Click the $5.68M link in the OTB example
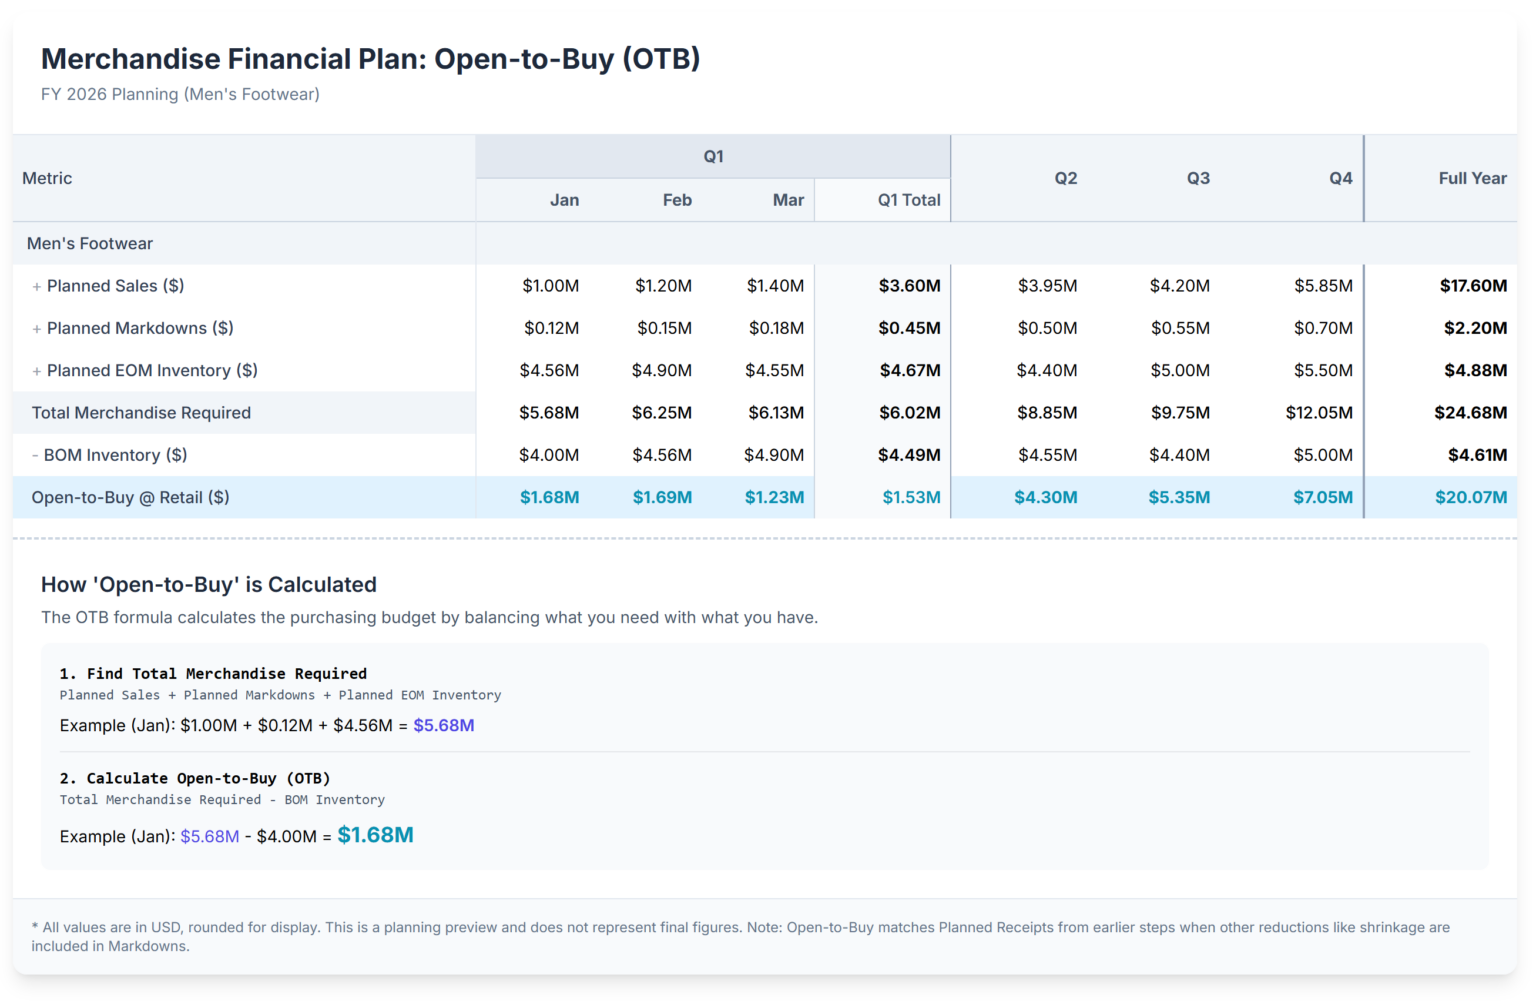 pos(210,836)
